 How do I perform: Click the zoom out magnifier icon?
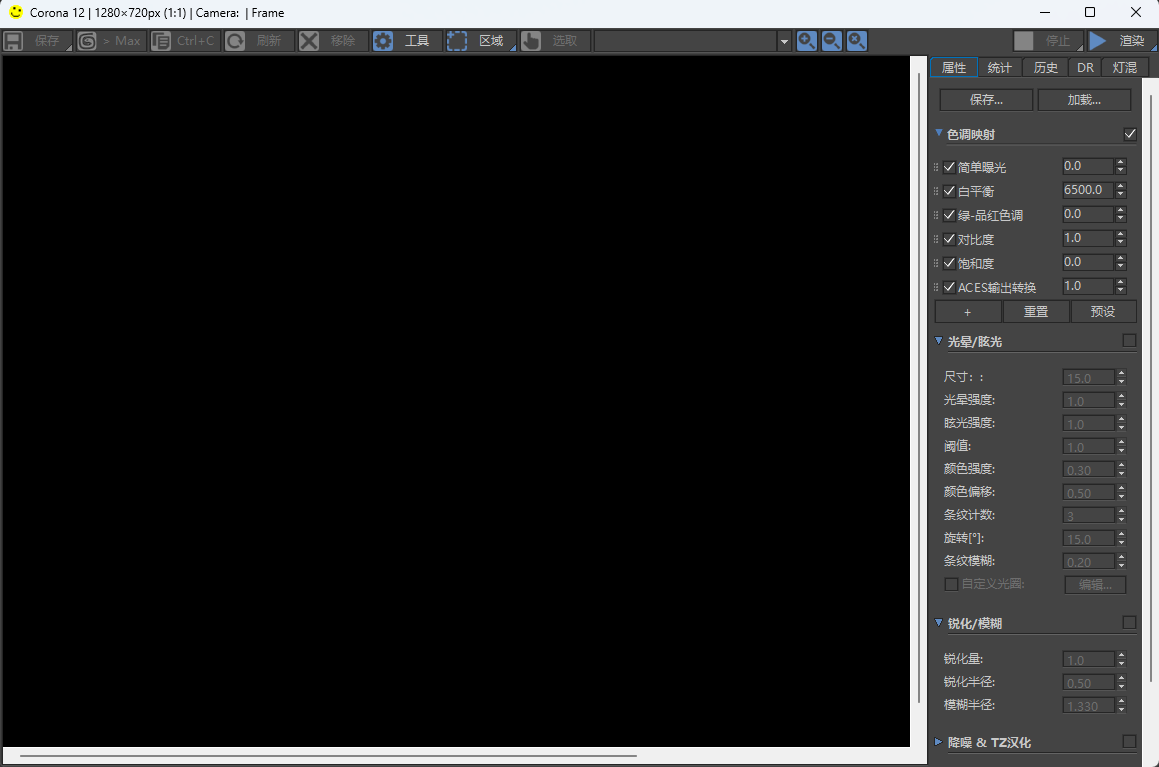coord(831,41)
